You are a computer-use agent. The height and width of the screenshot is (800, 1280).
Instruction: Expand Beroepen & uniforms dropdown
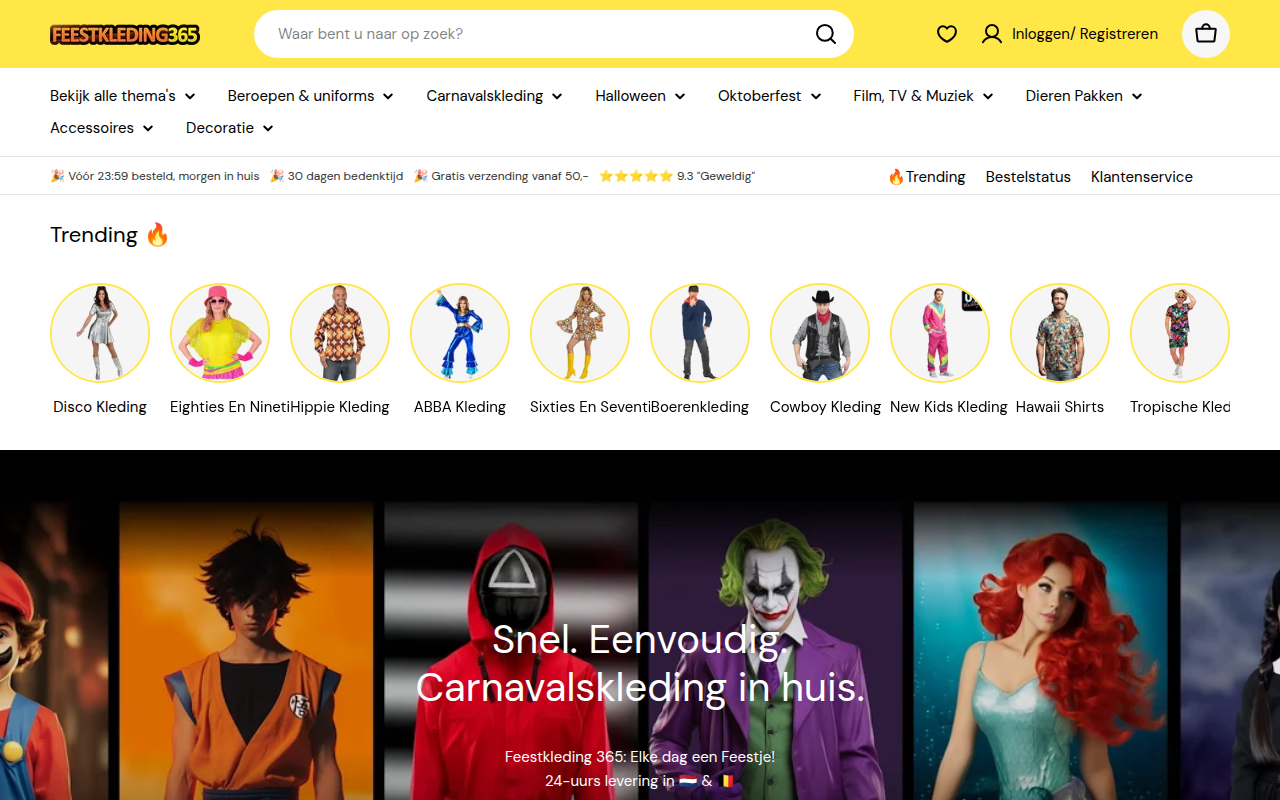click(311, 96)
